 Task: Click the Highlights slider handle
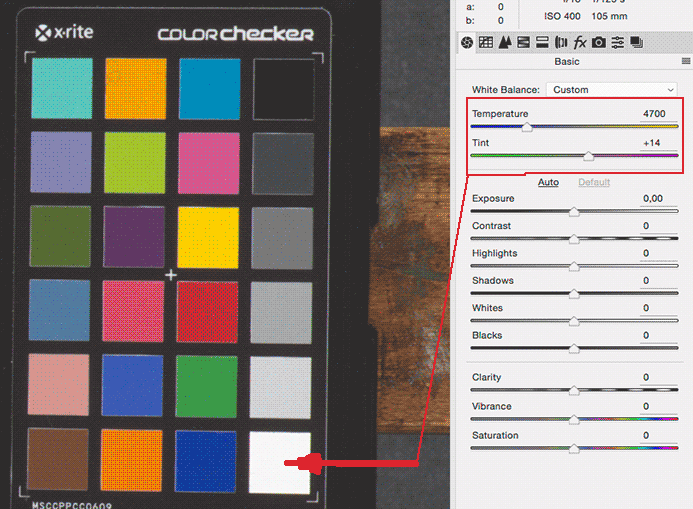pos(574,266)
